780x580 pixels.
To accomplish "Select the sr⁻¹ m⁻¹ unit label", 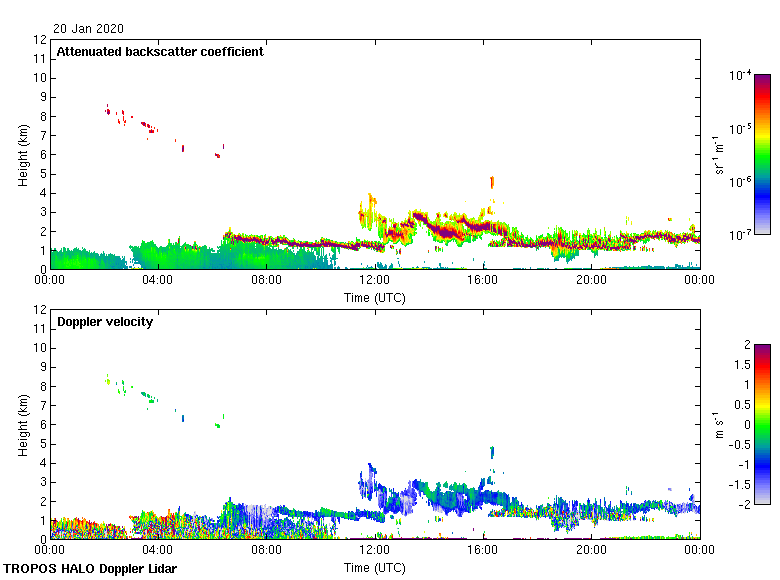I will (x=719, y=154).
